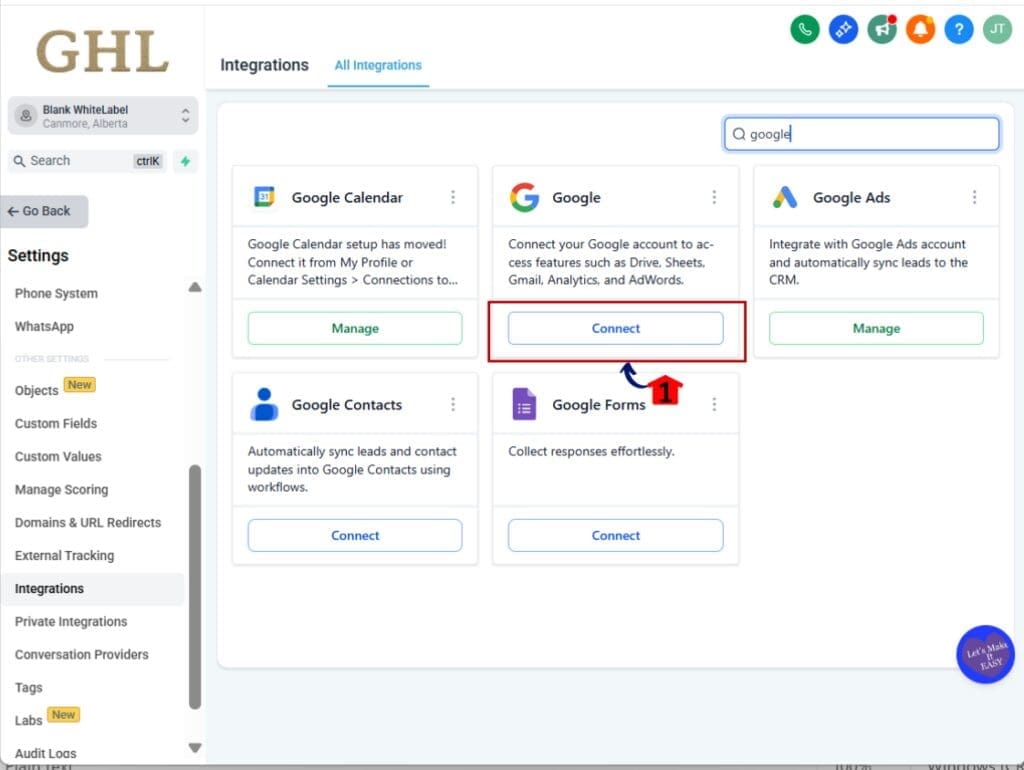The image size is (1024, 770).
Task: Click the Google Ads card title
Action: [x=851, y=197]
